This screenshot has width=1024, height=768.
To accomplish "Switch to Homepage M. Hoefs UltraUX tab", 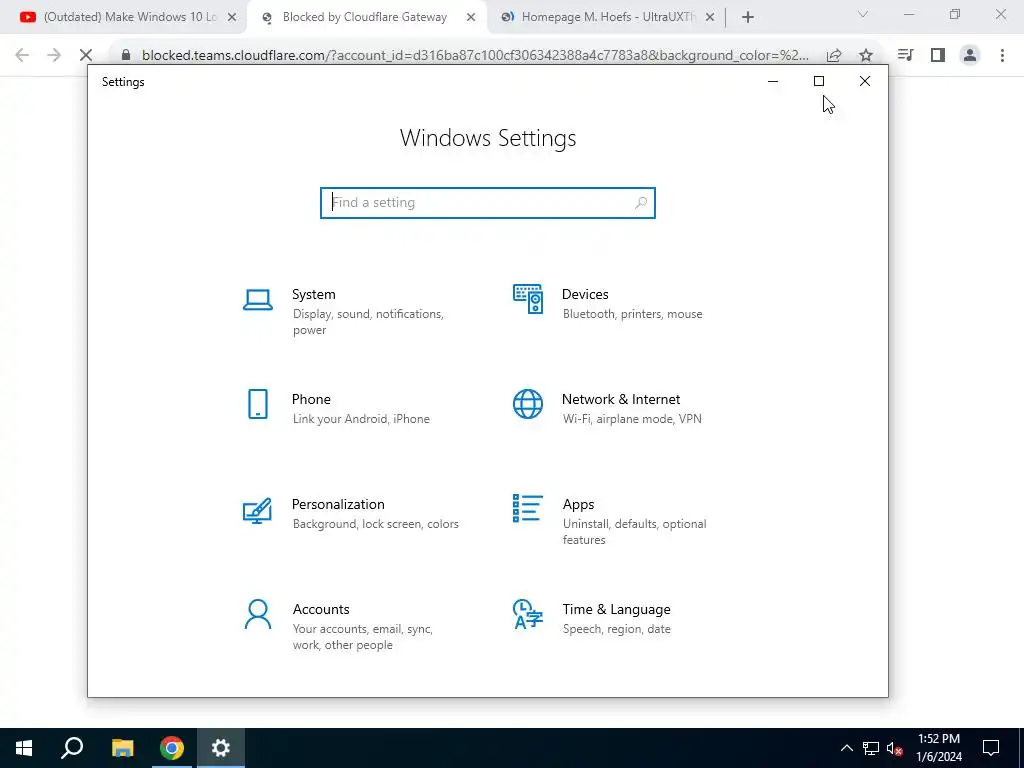I will pos(608,17).
